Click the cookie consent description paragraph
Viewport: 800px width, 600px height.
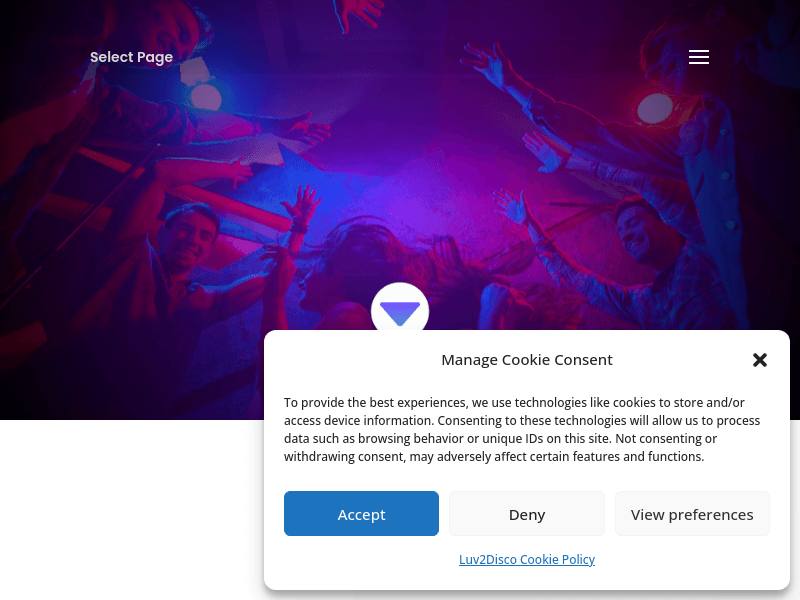(522, 429)
